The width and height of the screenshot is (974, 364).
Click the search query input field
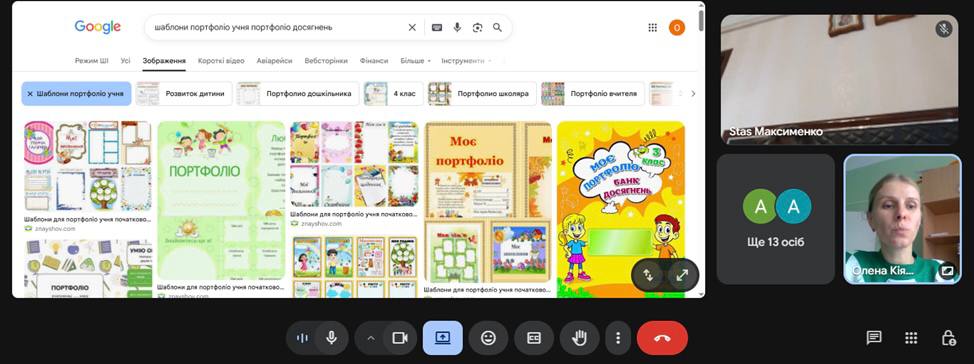coord(276,27)
